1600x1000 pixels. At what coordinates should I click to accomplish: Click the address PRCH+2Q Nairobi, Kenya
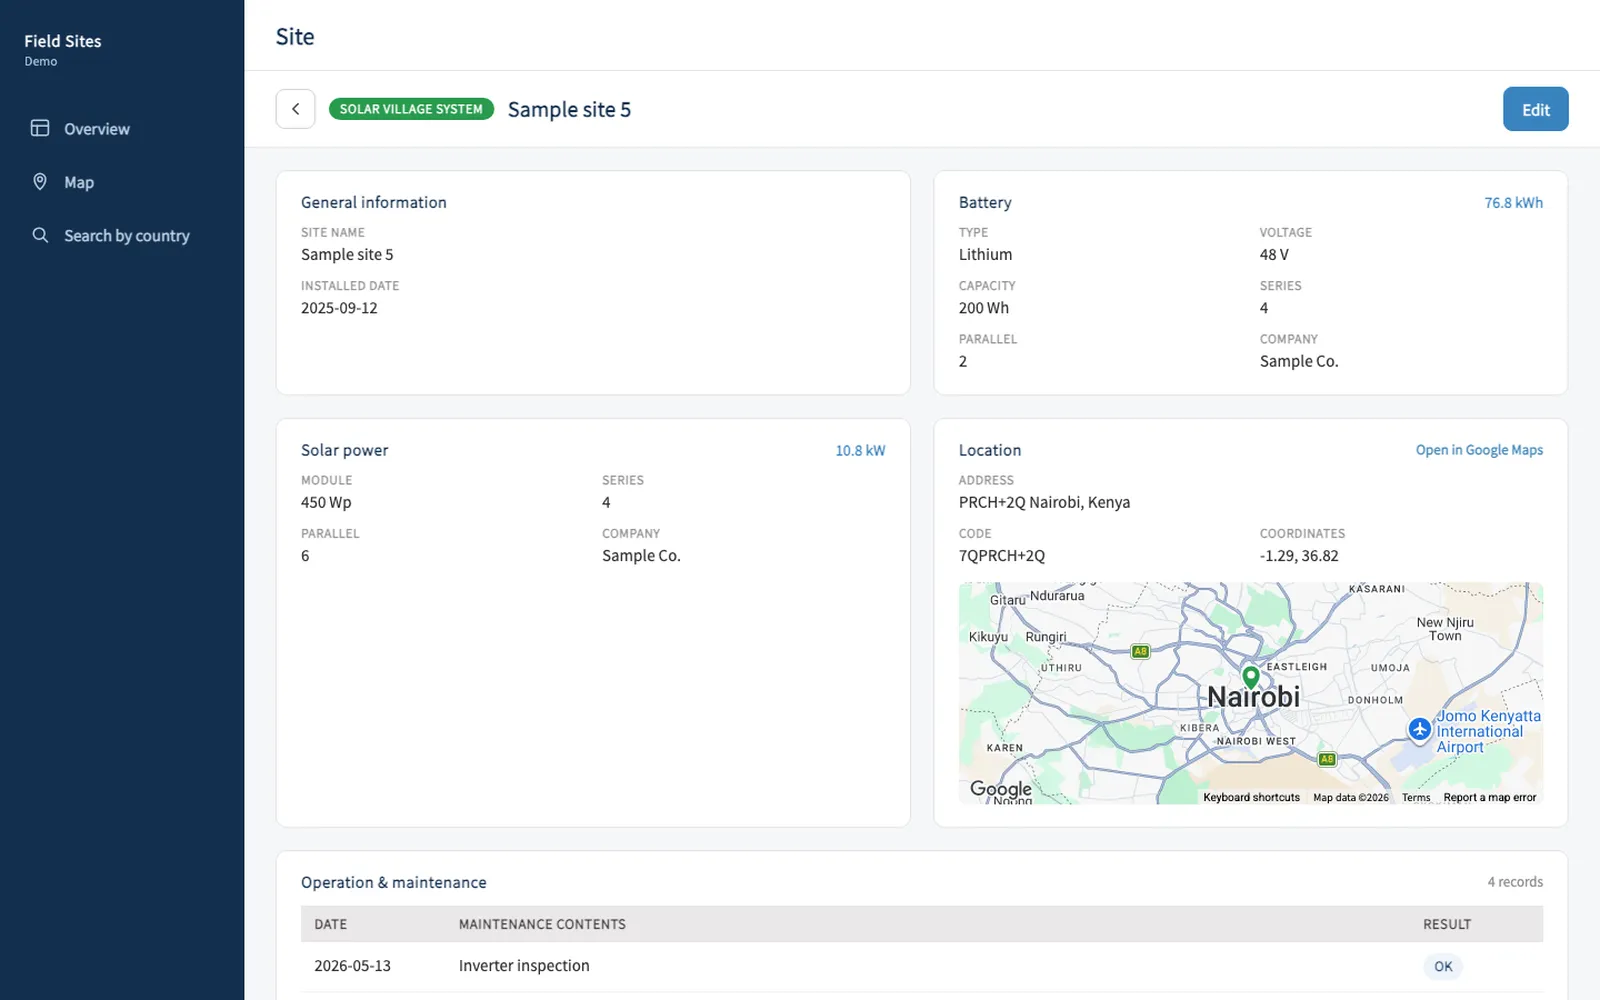coord(1044,502)
